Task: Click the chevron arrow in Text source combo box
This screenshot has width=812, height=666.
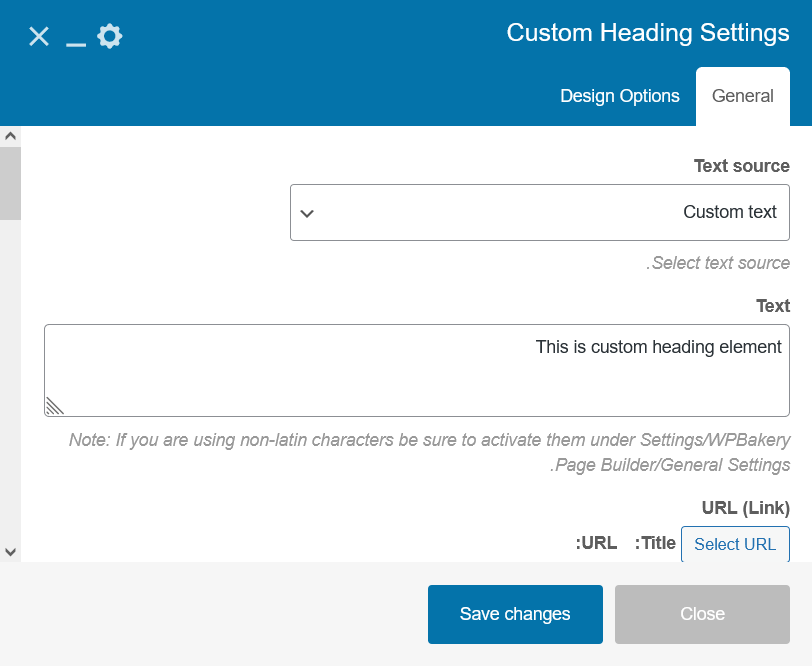Action: click(x=307, y=213)
